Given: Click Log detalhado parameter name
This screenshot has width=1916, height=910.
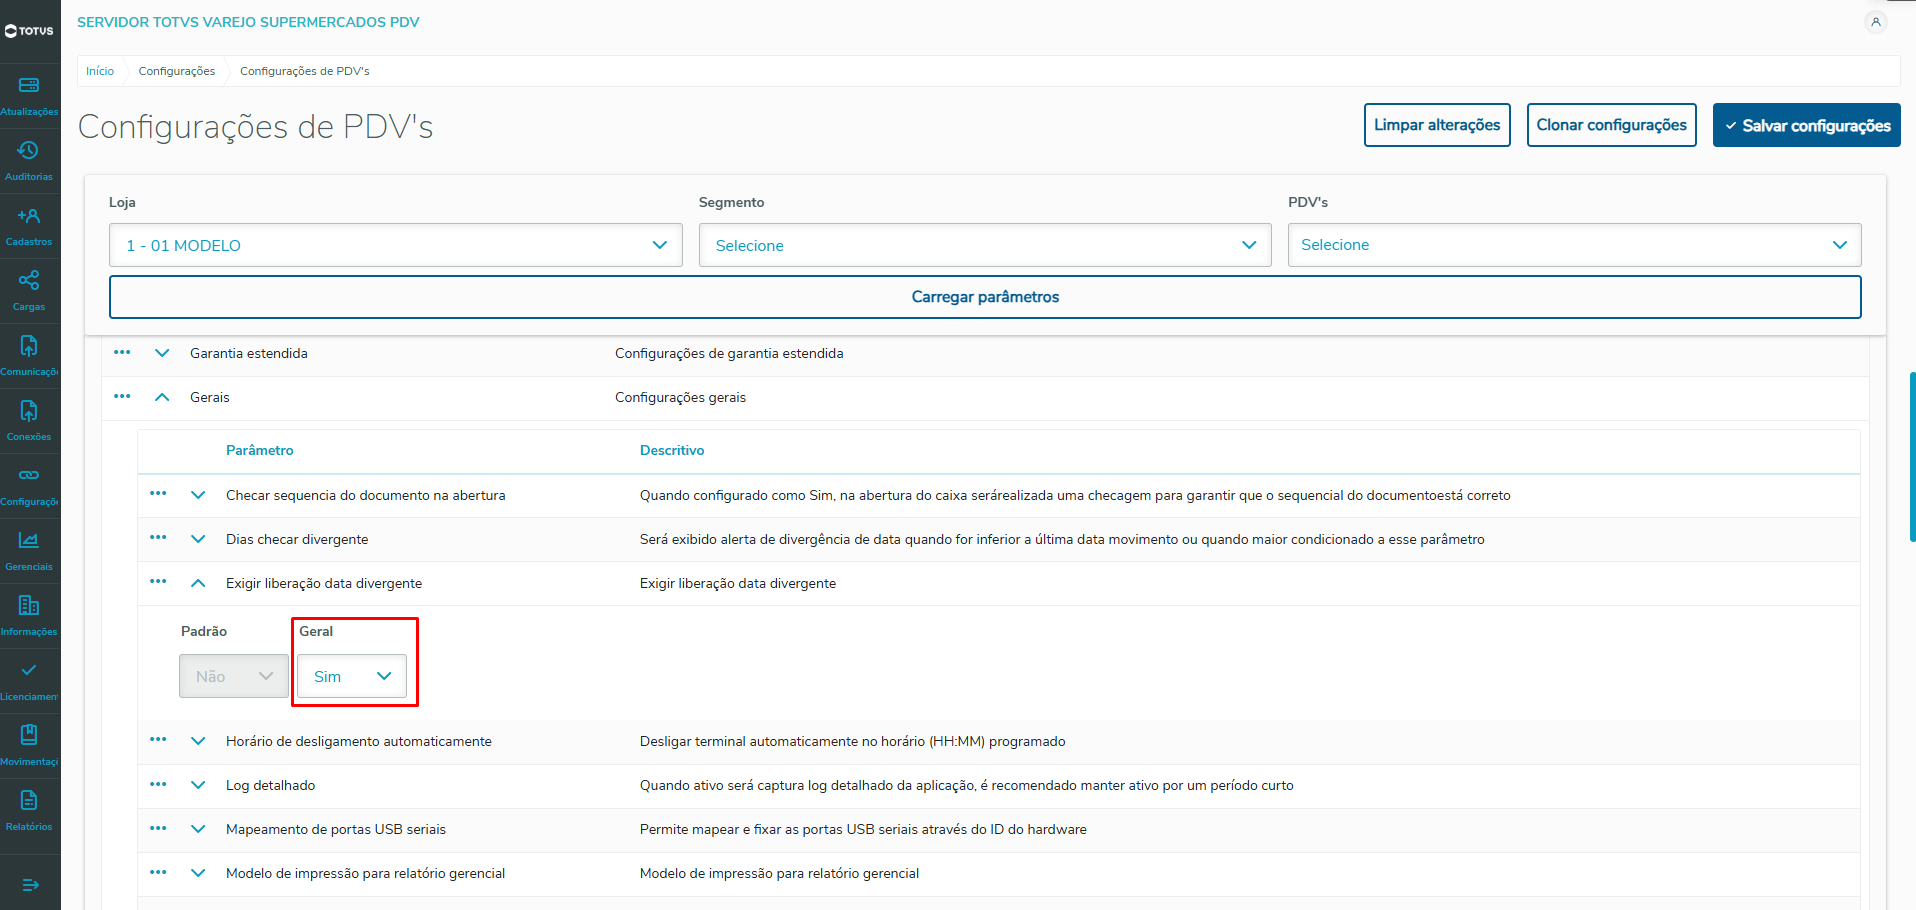Looking at the screenshot, I should 270,785.
